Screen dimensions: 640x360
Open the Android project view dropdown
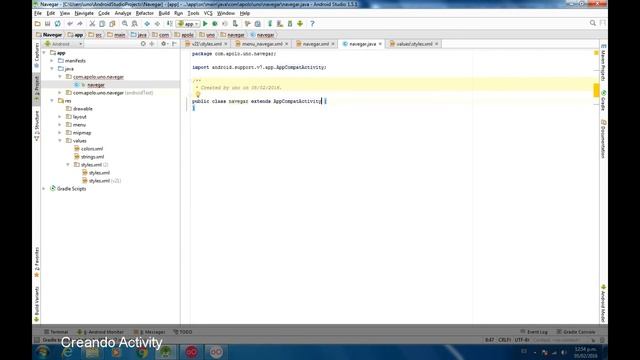(64, 44)
